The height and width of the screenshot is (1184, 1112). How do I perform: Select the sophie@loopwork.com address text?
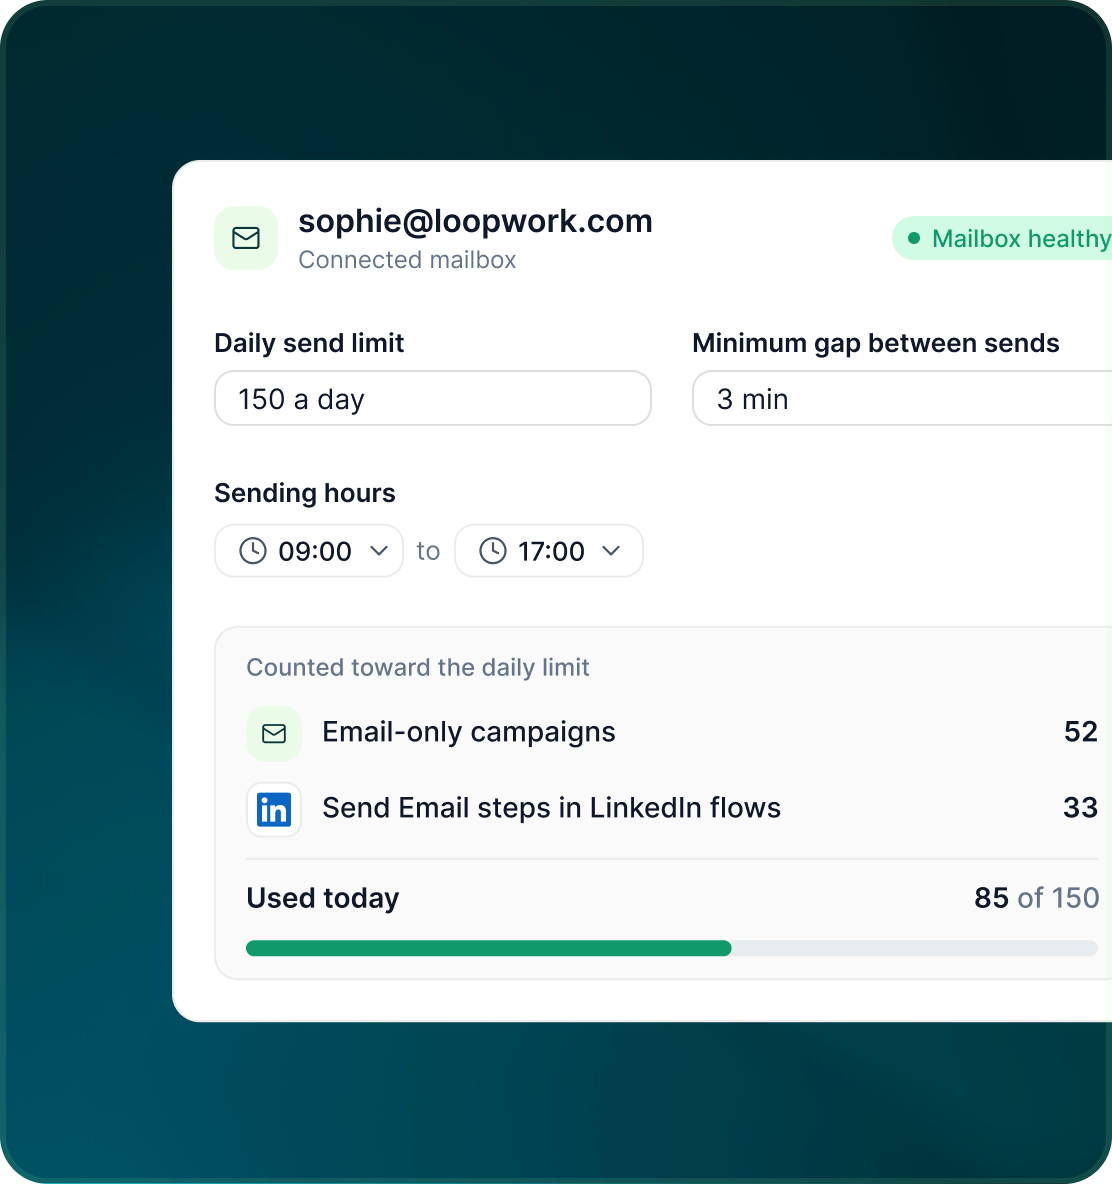coord(476,221)
